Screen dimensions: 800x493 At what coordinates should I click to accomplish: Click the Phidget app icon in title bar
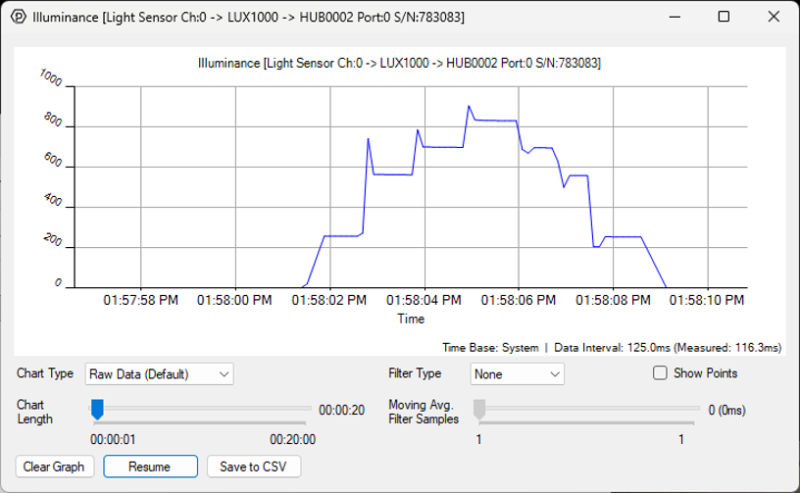pos(18,17)
